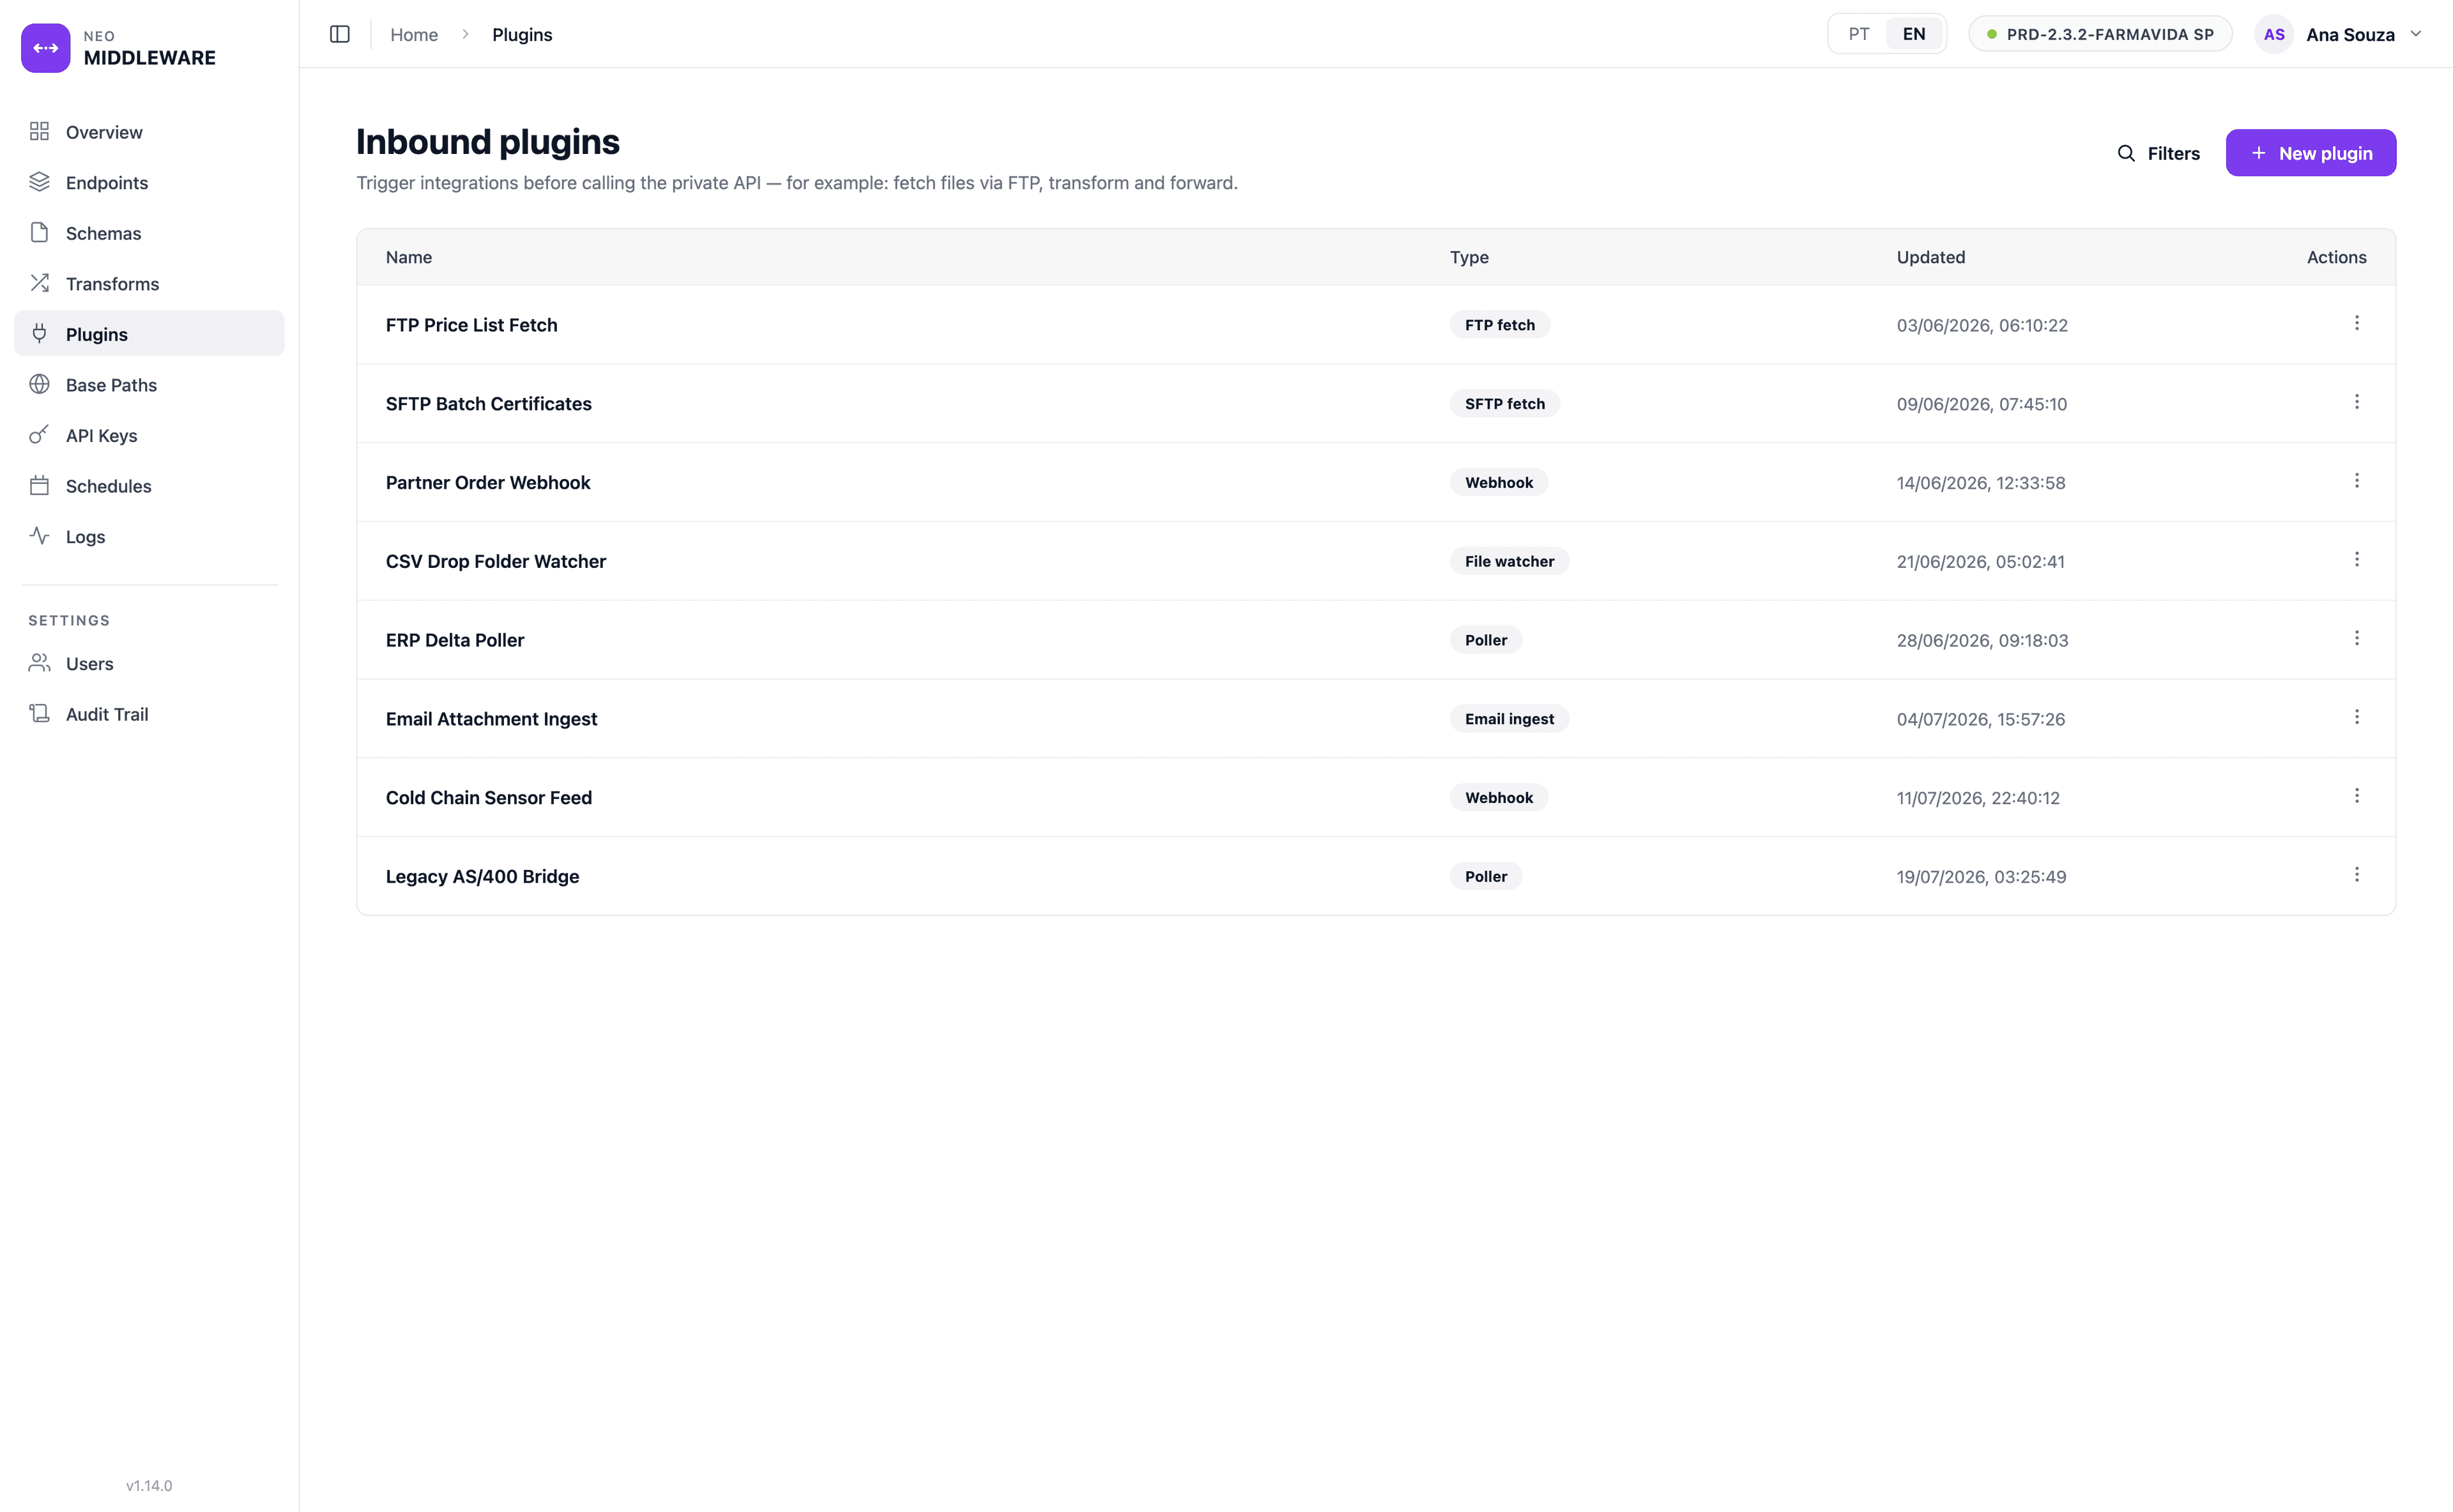The height and width of the screenshot is (1512, 2453).
Task: Click the Email ingest type badge
Action: pos(1510,718)
